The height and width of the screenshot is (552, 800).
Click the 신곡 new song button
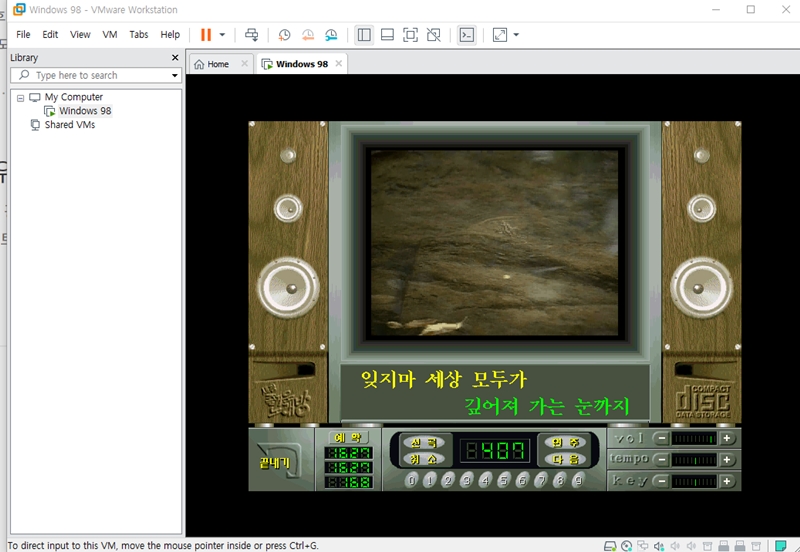coord(425,442)
